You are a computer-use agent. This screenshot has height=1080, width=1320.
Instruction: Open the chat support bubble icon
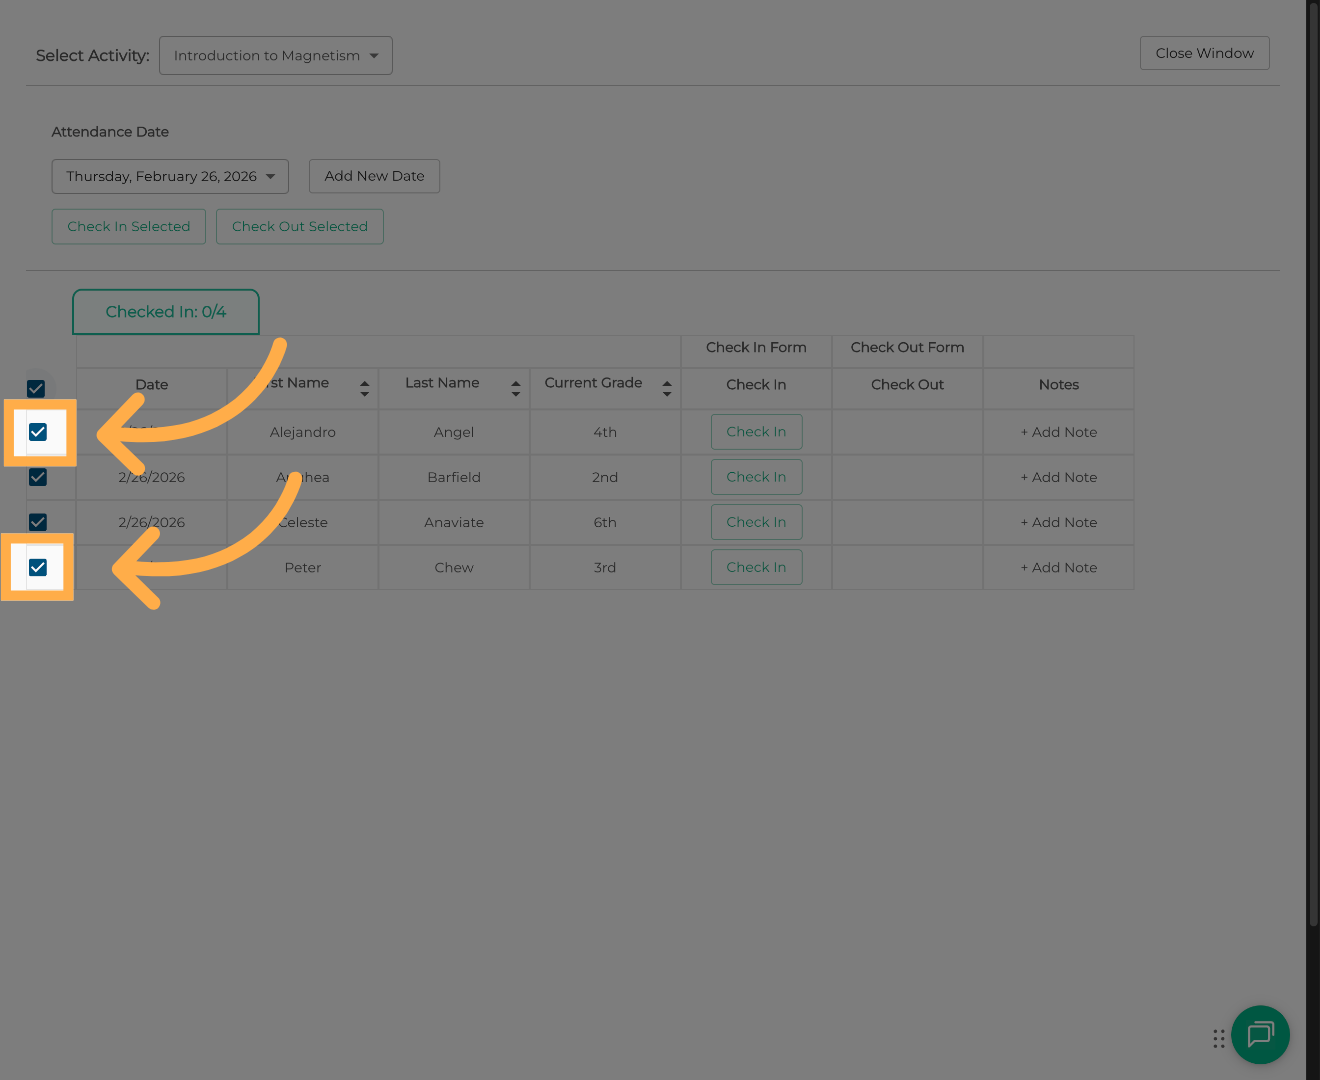(x=1260, y=1034)
